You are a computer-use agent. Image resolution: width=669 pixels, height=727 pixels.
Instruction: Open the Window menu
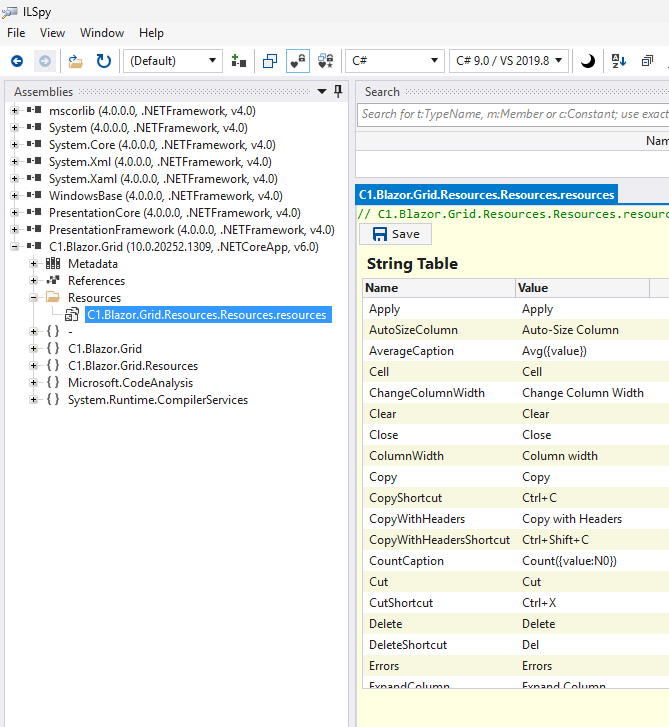click(102, 33)
